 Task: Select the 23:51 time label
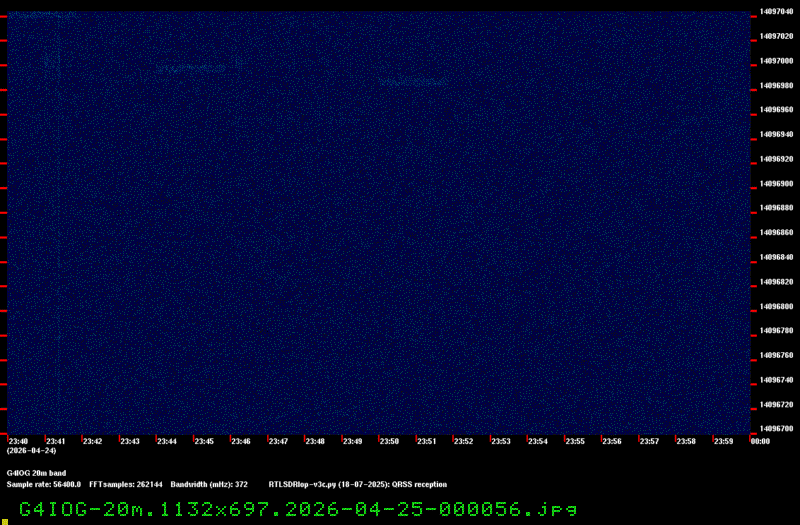[x=427, y=441]
